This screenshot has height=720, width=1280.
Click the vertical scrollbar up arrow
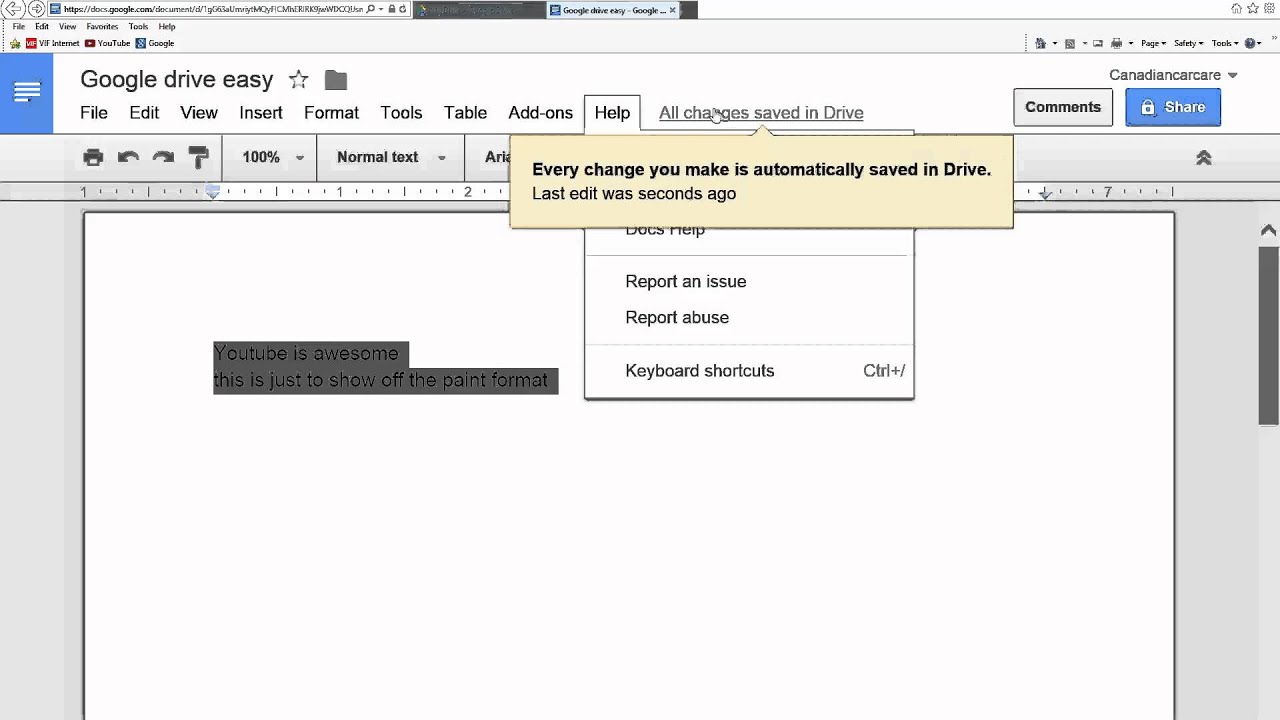(x=1268, y=230)
